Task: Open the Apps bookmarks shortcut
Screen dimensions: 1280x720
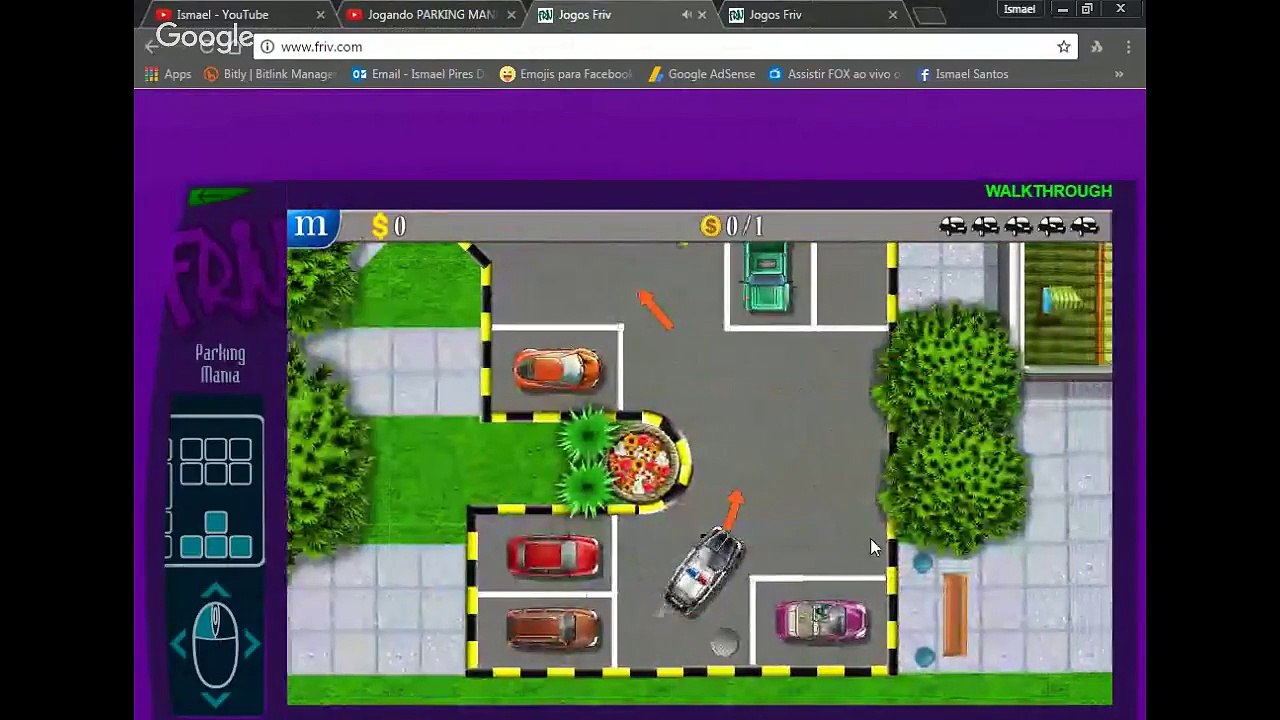Action: 168,74
